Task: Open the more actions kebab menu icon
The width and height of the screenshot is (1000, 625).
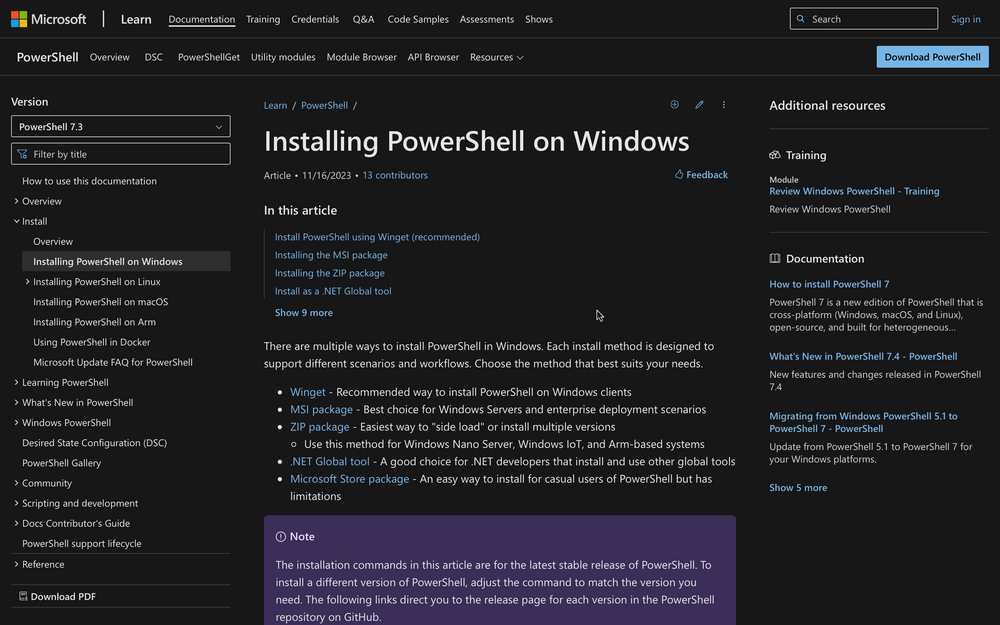Action: click(723, 104)
